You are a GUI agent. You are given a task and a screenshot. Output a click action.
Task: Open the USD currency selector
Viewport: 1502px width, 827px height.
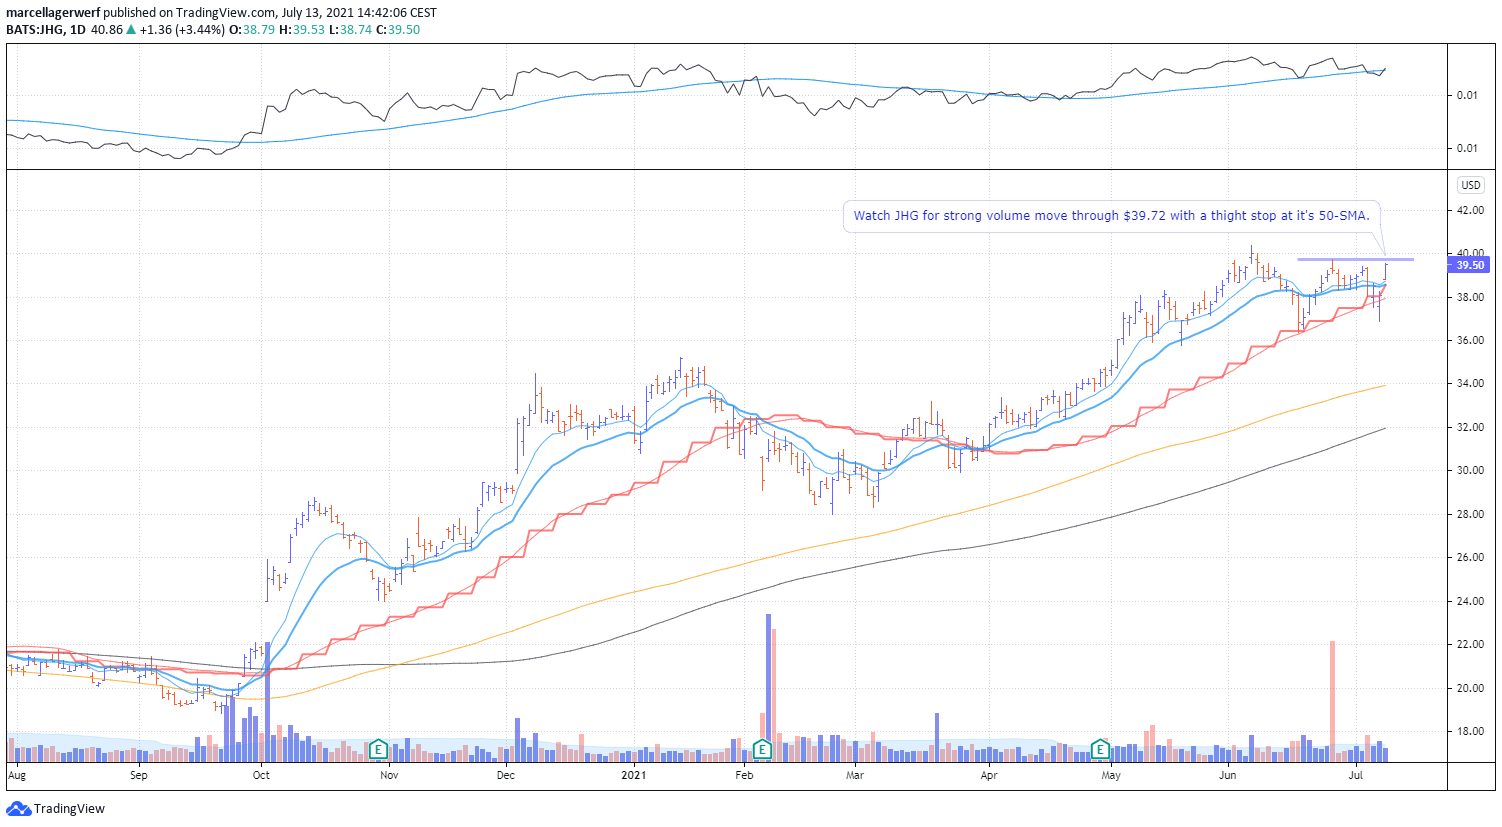pyautogui.click(x=1470, y=185)
